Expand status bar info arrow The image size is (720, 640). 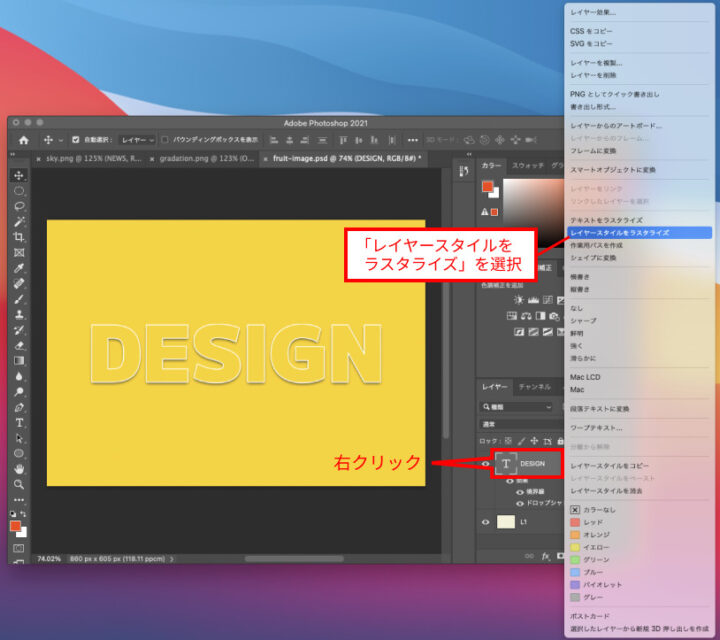pyautogui.click(x=172, y=559)
